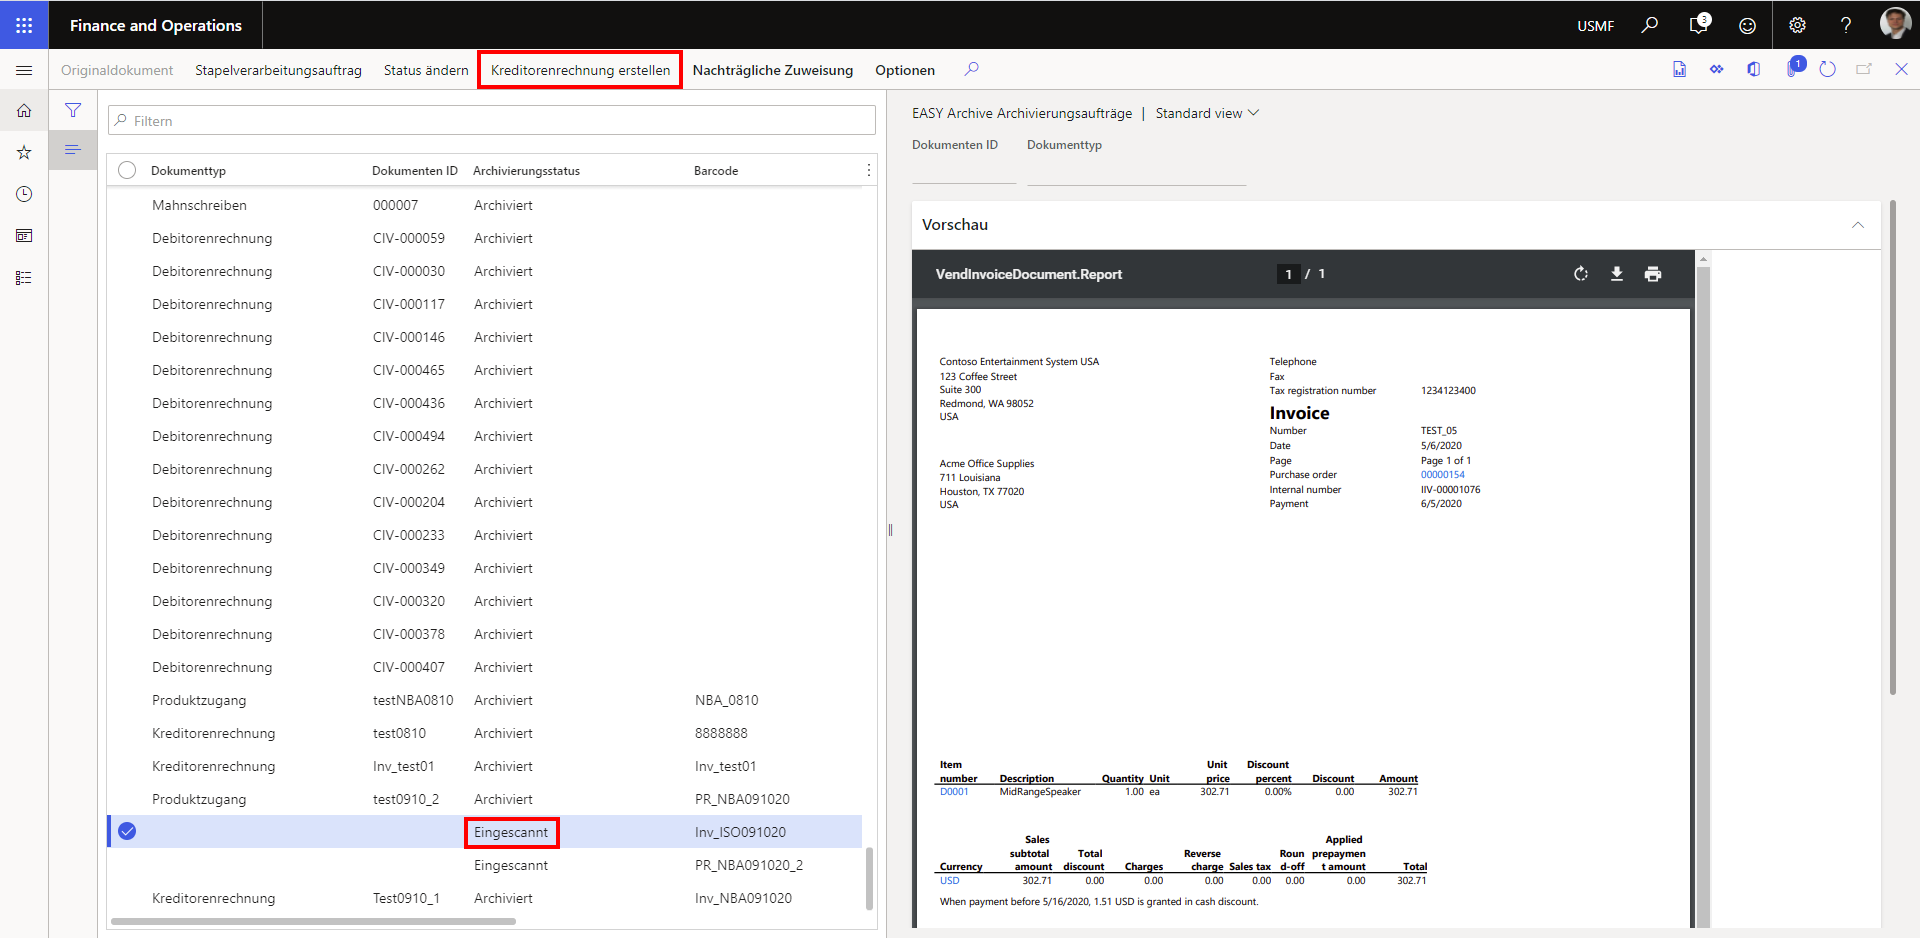Select row CIV-000059
Screen dimensions: 1920x938
pos(484,238)
